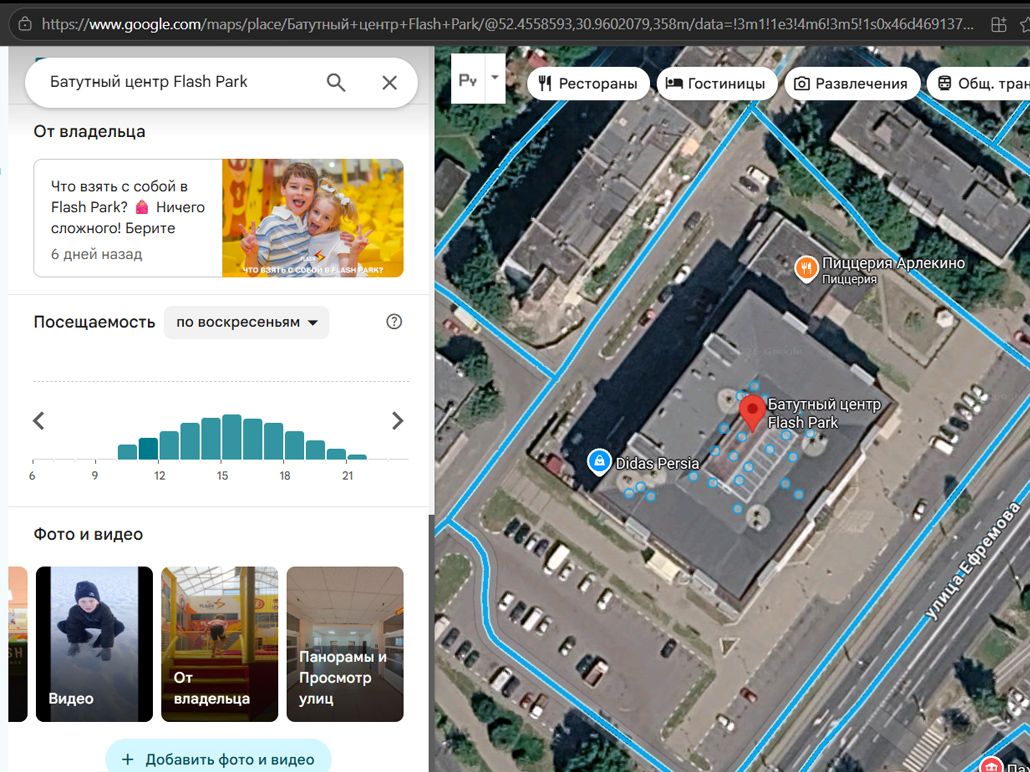Click the smallest bar after 21 hours
This screenshot has width=1030, height=772.
click(x=357, y=457)
